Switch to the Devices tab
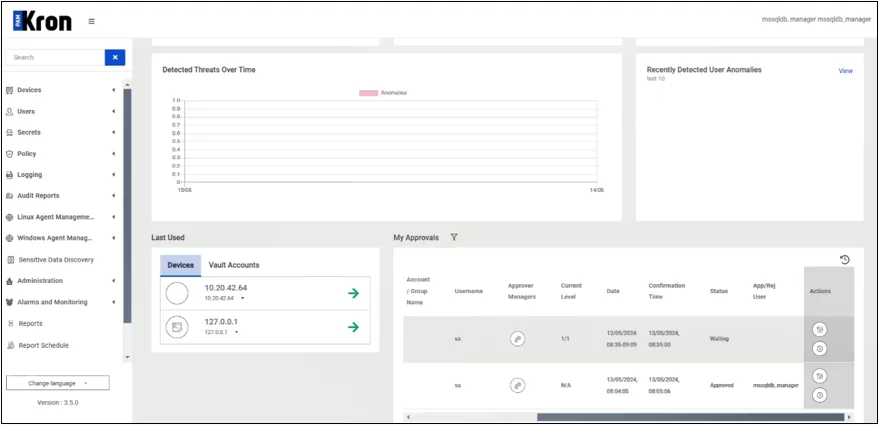Viewport: 879px width, 425px height. pyautogui.click(x=181, y=265)
